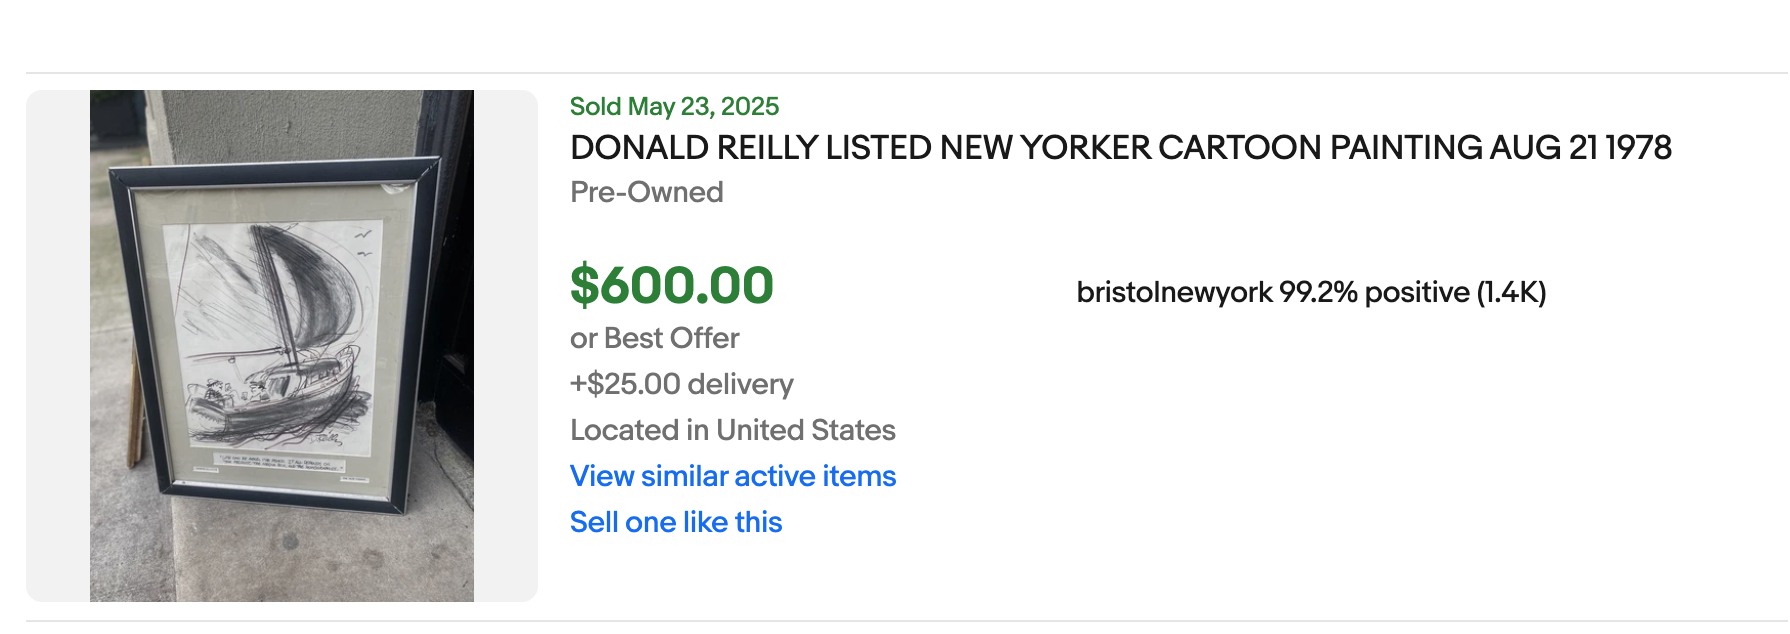Click View similar active items link
1790x634 pixels.
(x=732, y=476)
